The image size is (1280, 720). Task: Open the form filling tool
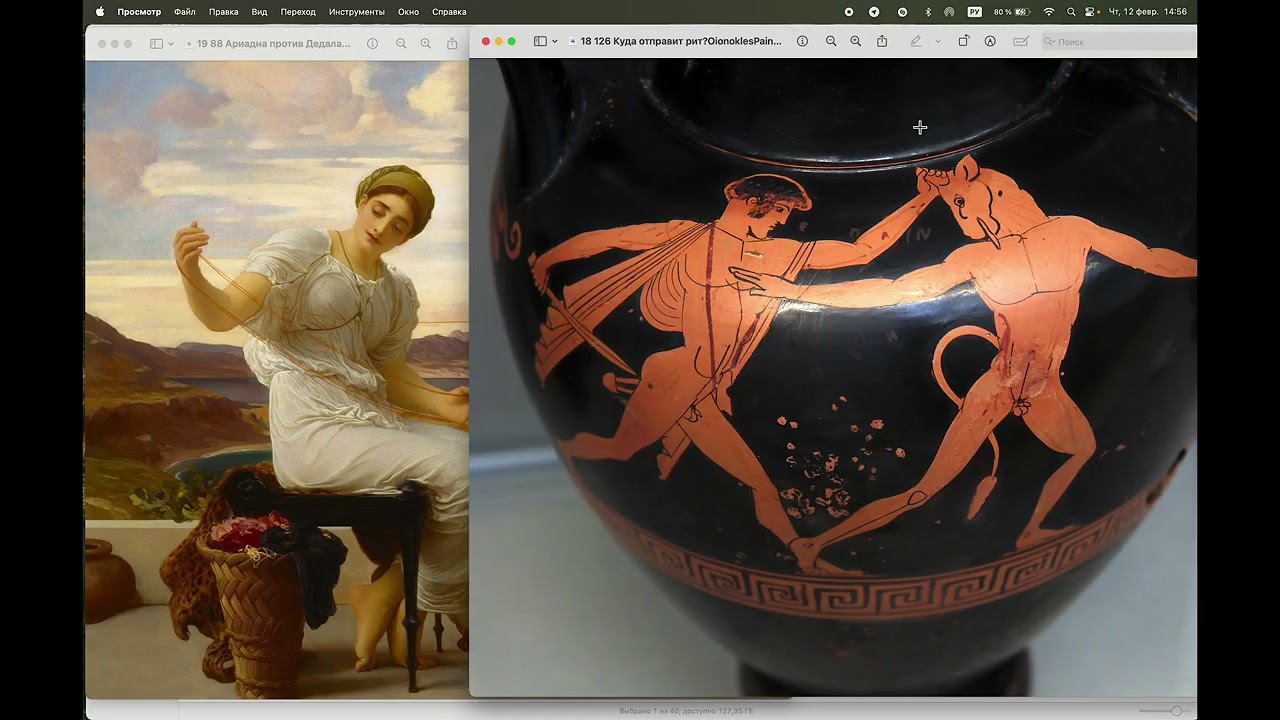[1021, 41]
